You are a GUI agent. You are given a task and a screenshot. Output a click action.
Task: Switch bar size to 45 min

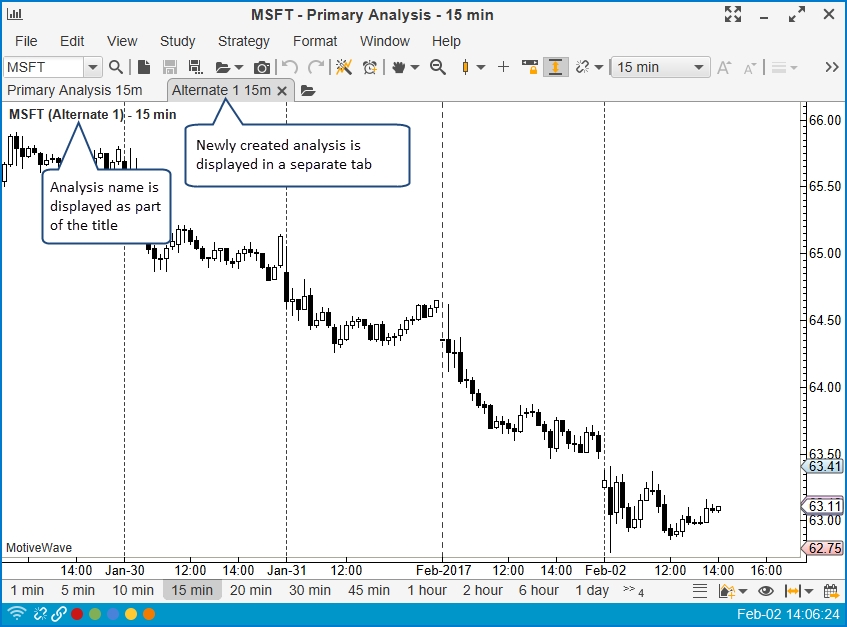pos(369,590)
